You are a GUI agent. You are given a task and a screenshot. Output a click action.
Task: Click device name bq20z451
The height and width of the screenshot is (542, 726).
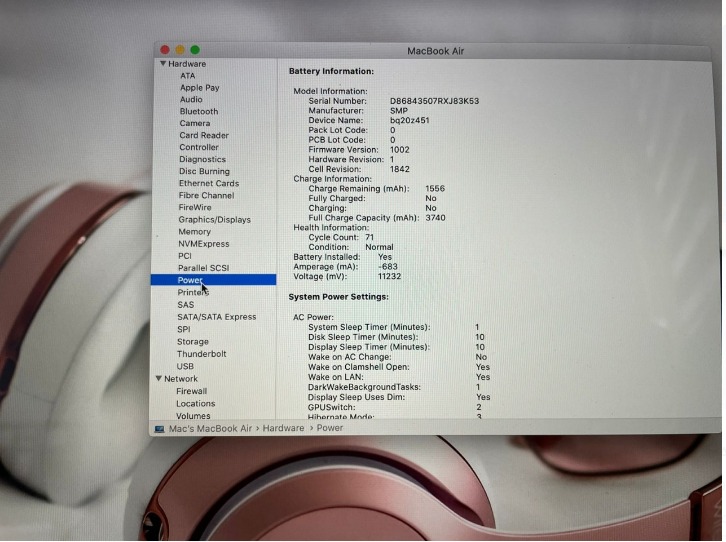click(x=409, y=120)
